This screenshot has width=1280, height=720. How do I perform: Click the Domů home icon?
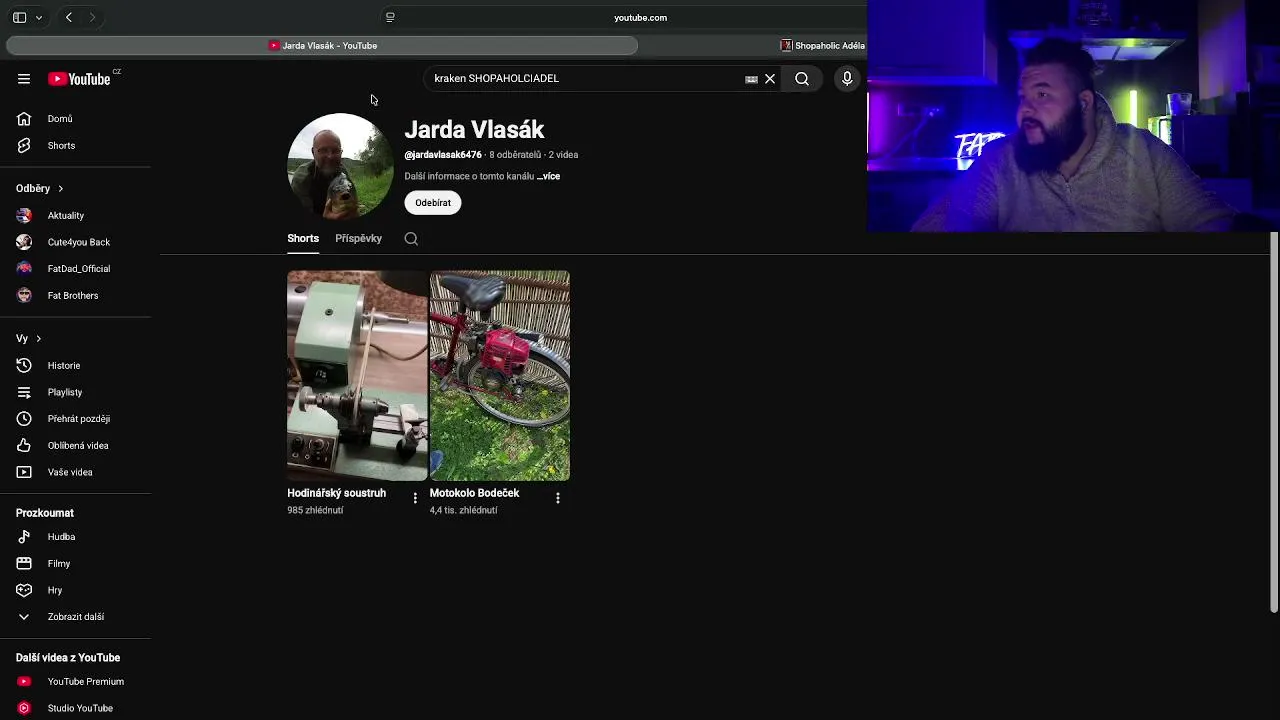24,119
